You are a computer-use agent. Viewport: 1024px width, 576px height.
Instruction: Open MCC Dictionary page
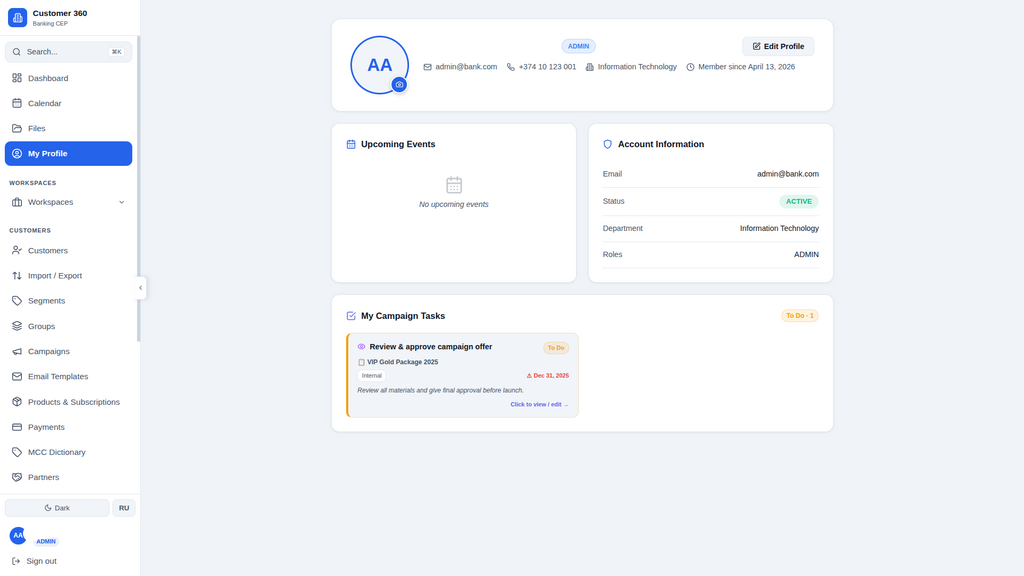coord(69,452)
